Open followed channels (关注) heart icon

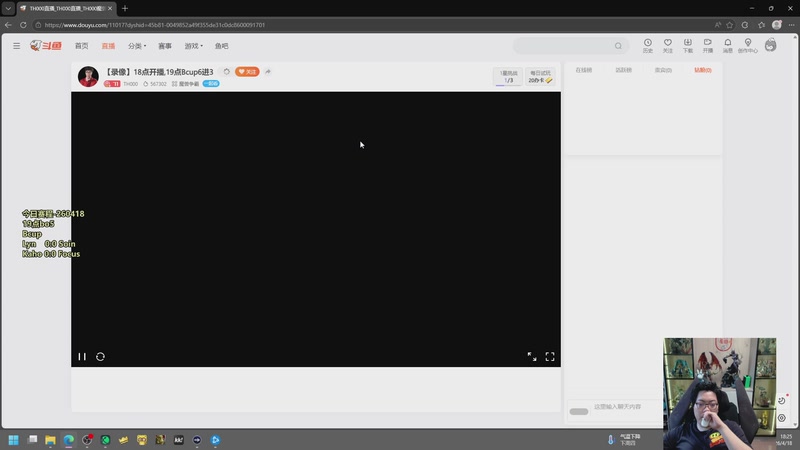coord(667,45)
